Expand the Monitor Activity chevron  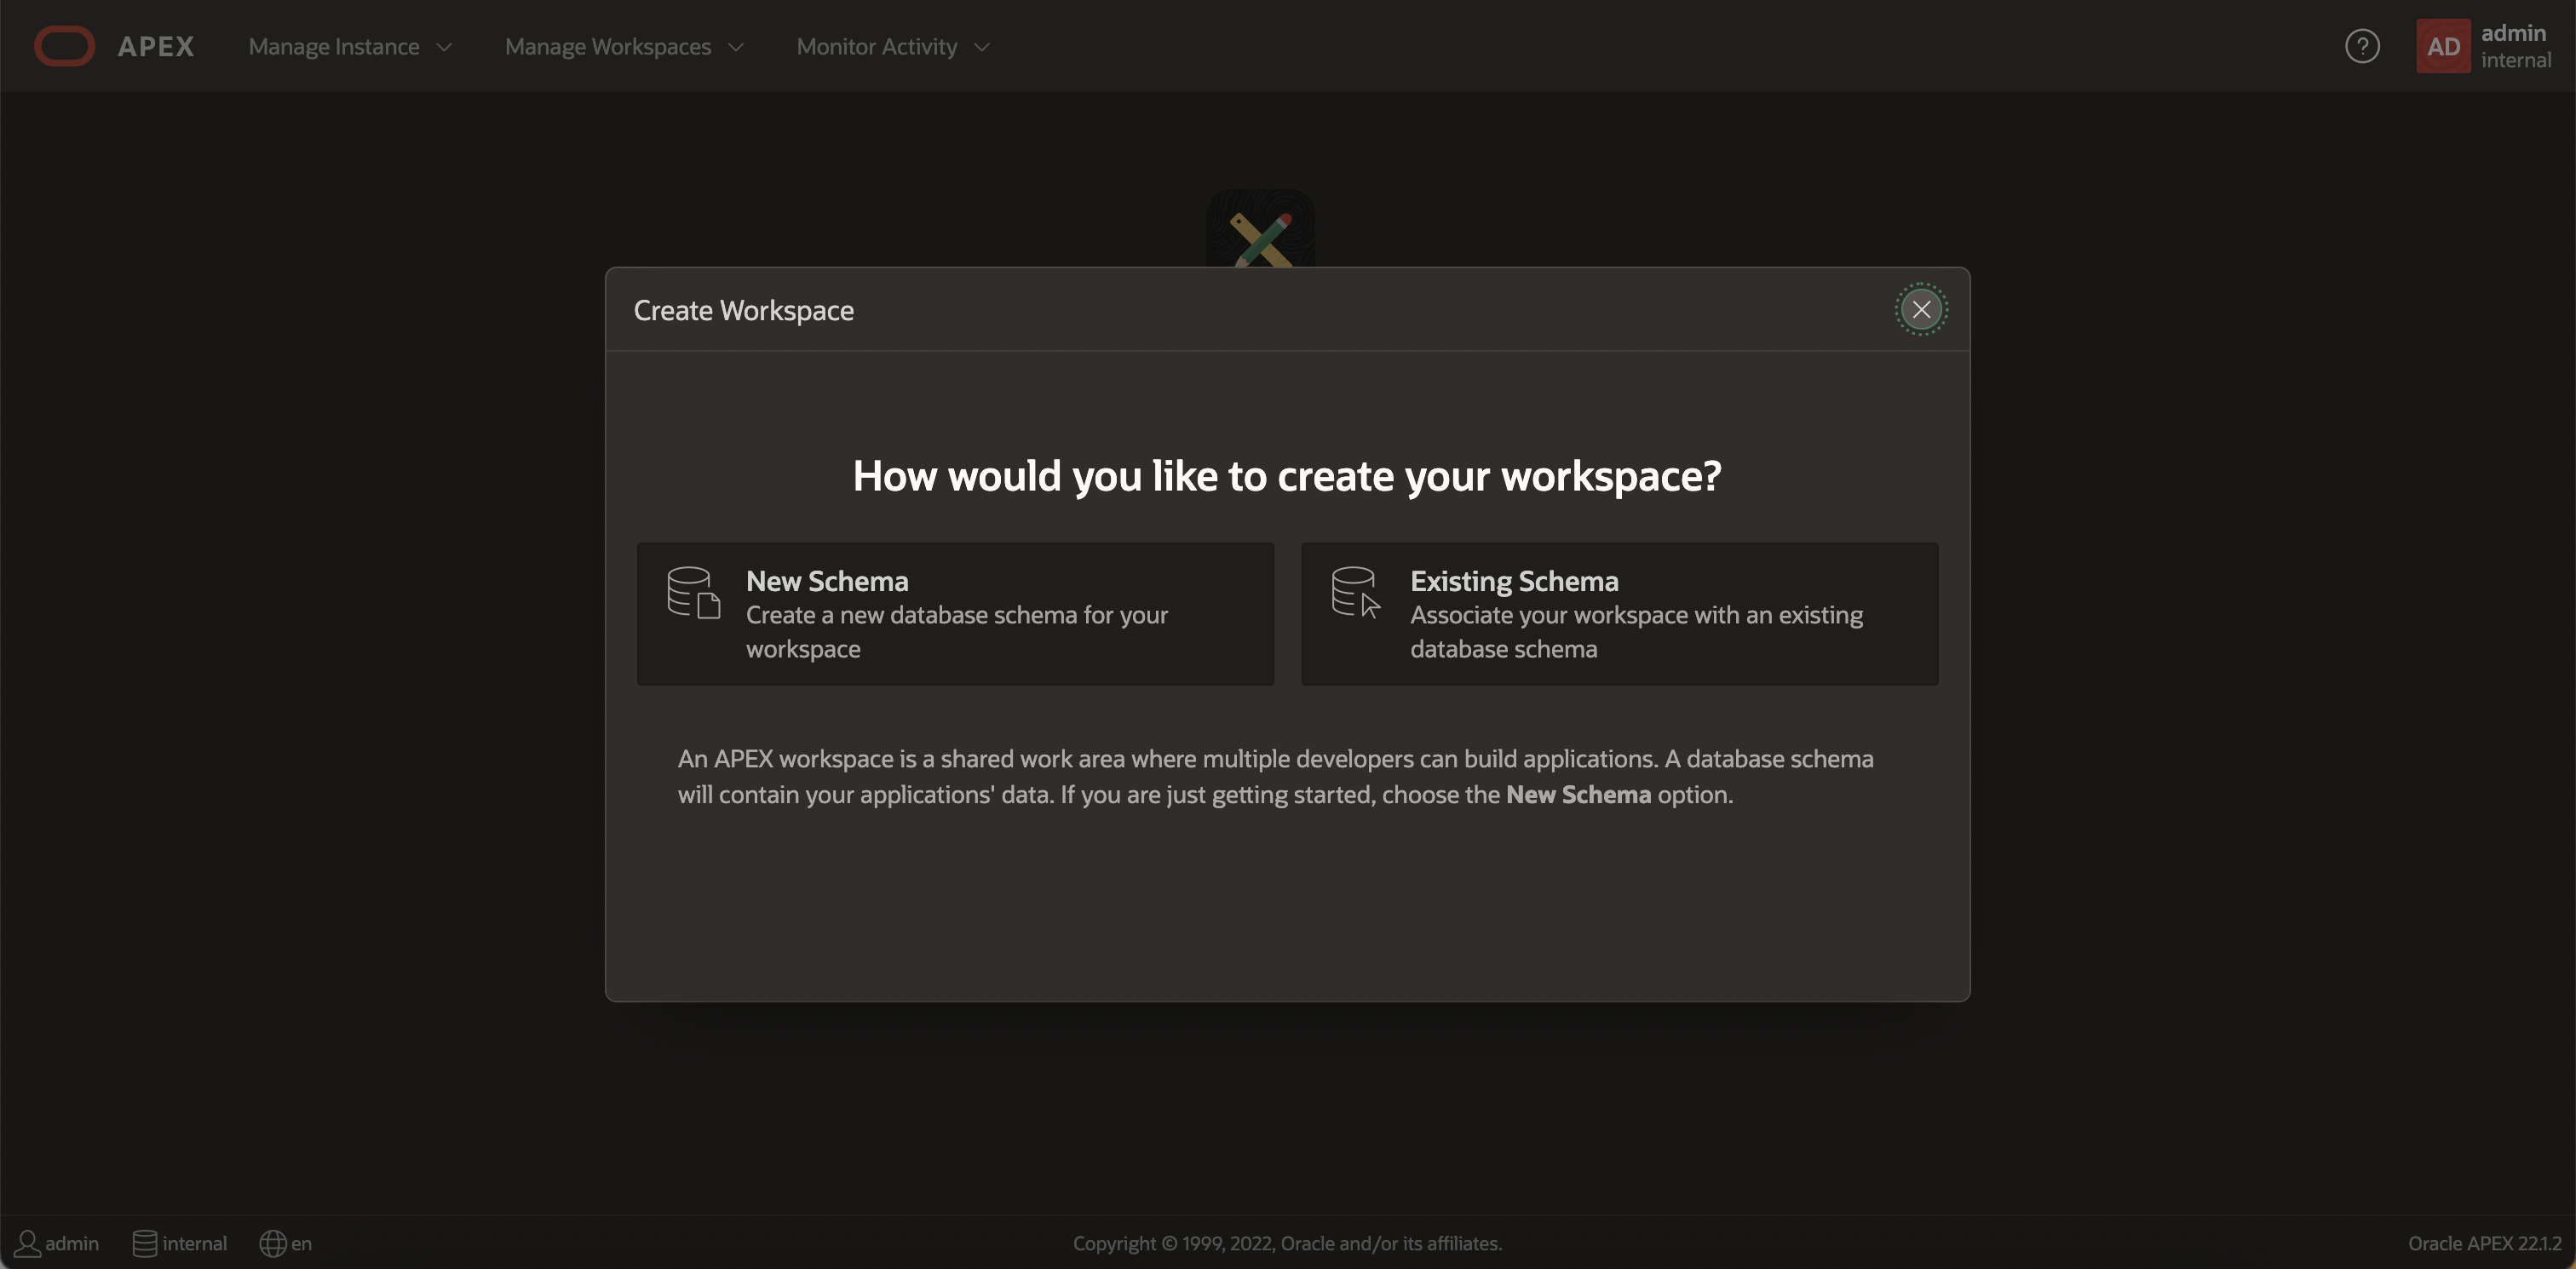pyautogui.click(x=982, y=47)
